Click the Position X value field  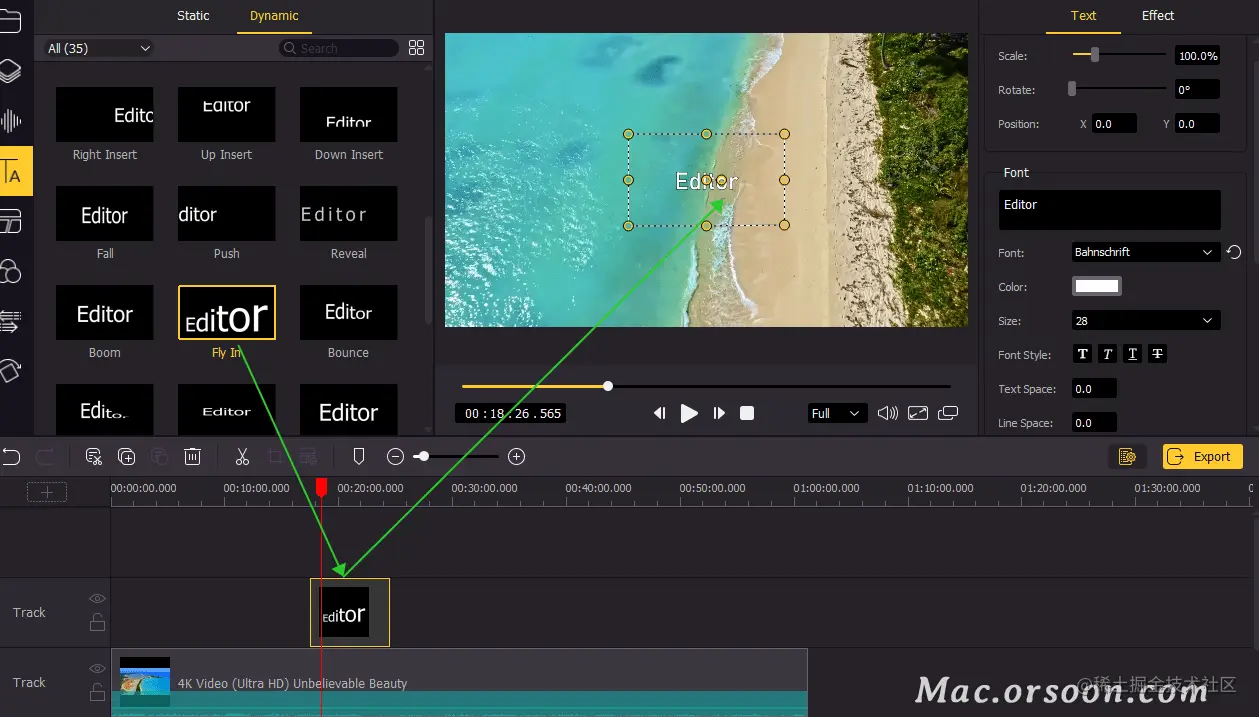1114,124
